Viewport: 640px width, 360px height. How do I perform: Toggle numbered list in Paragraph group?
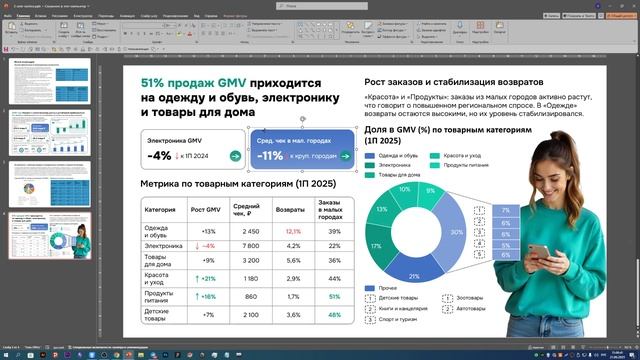click(214, 26)
